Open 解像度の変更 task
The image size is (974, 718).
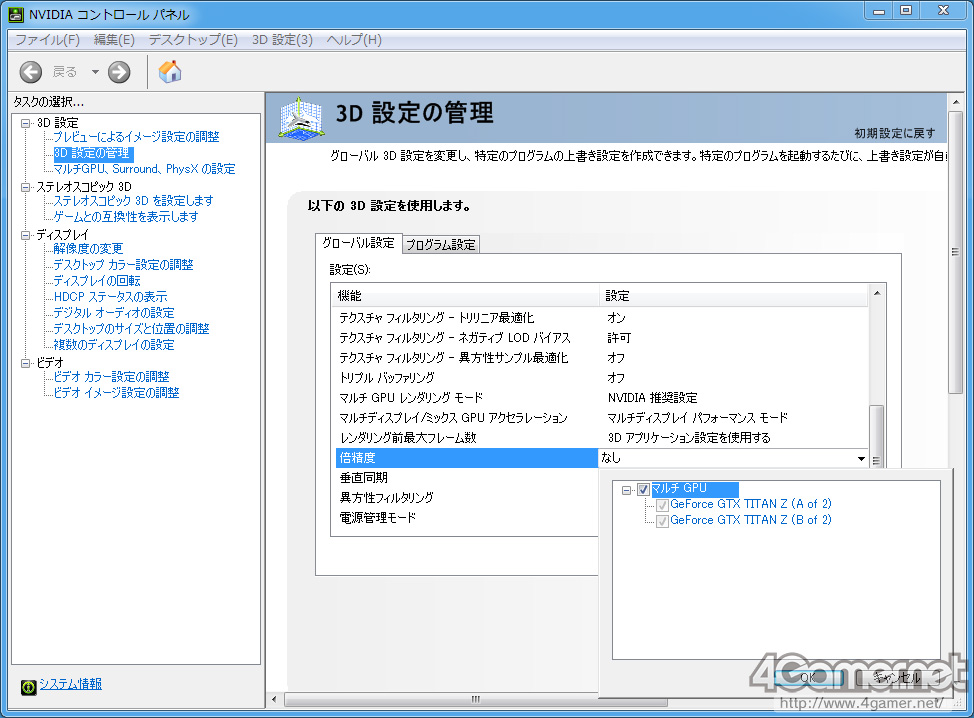coord(88,248)
